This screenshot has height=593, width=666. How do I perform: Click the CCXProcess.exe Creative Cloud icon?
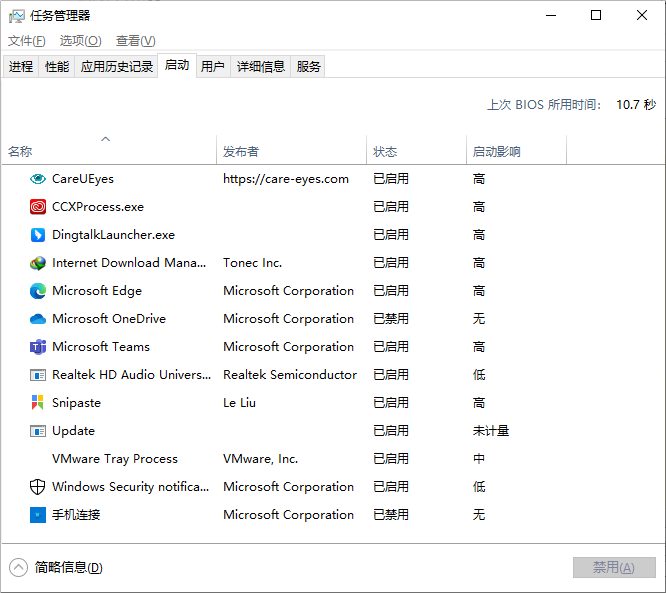[38, 207]
